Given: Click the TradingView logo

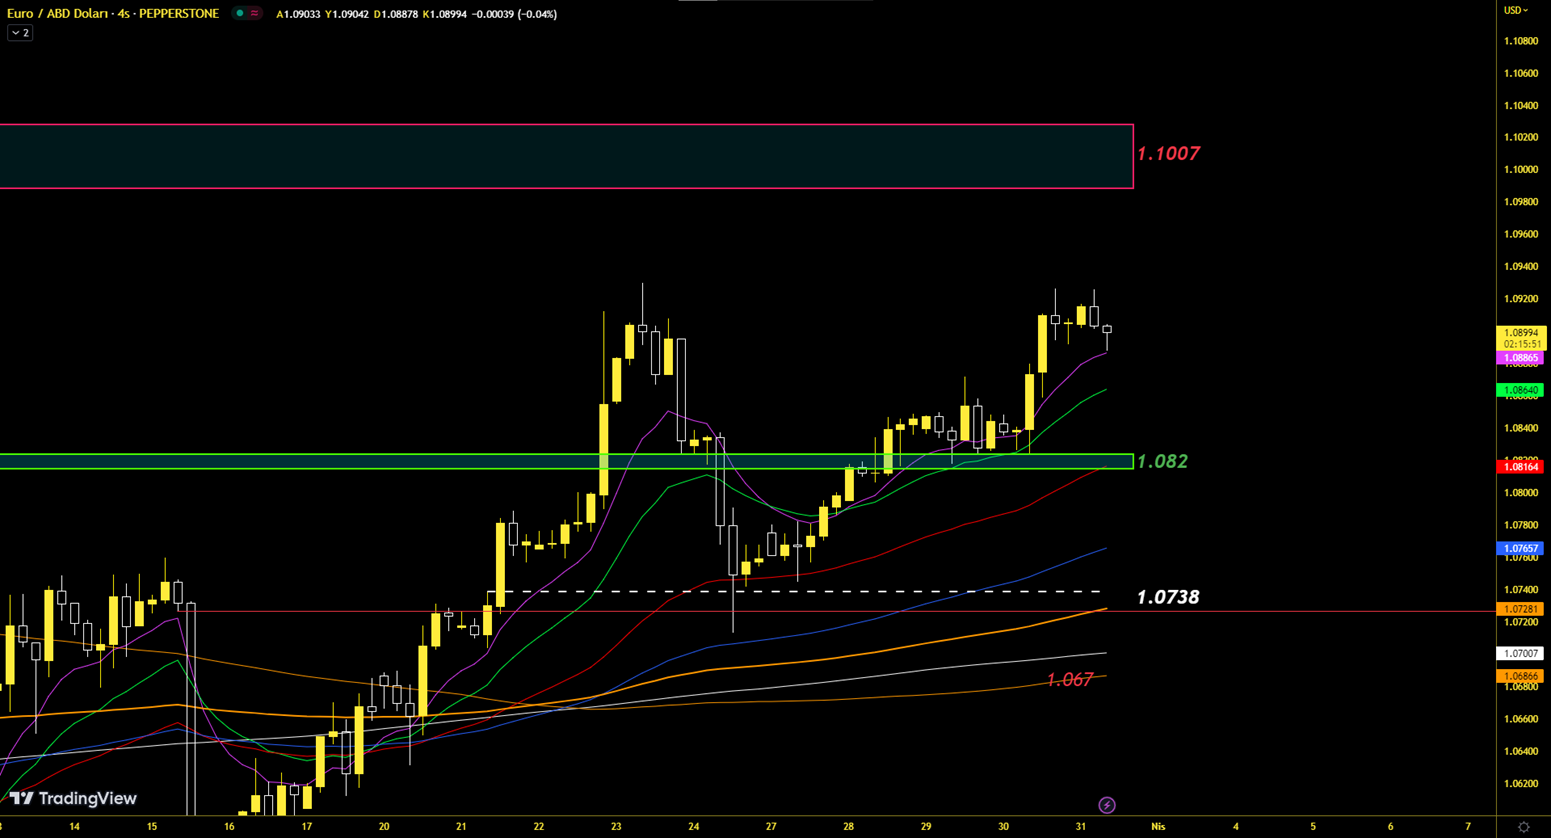Looking at the screenshot, I should [73, 798].
